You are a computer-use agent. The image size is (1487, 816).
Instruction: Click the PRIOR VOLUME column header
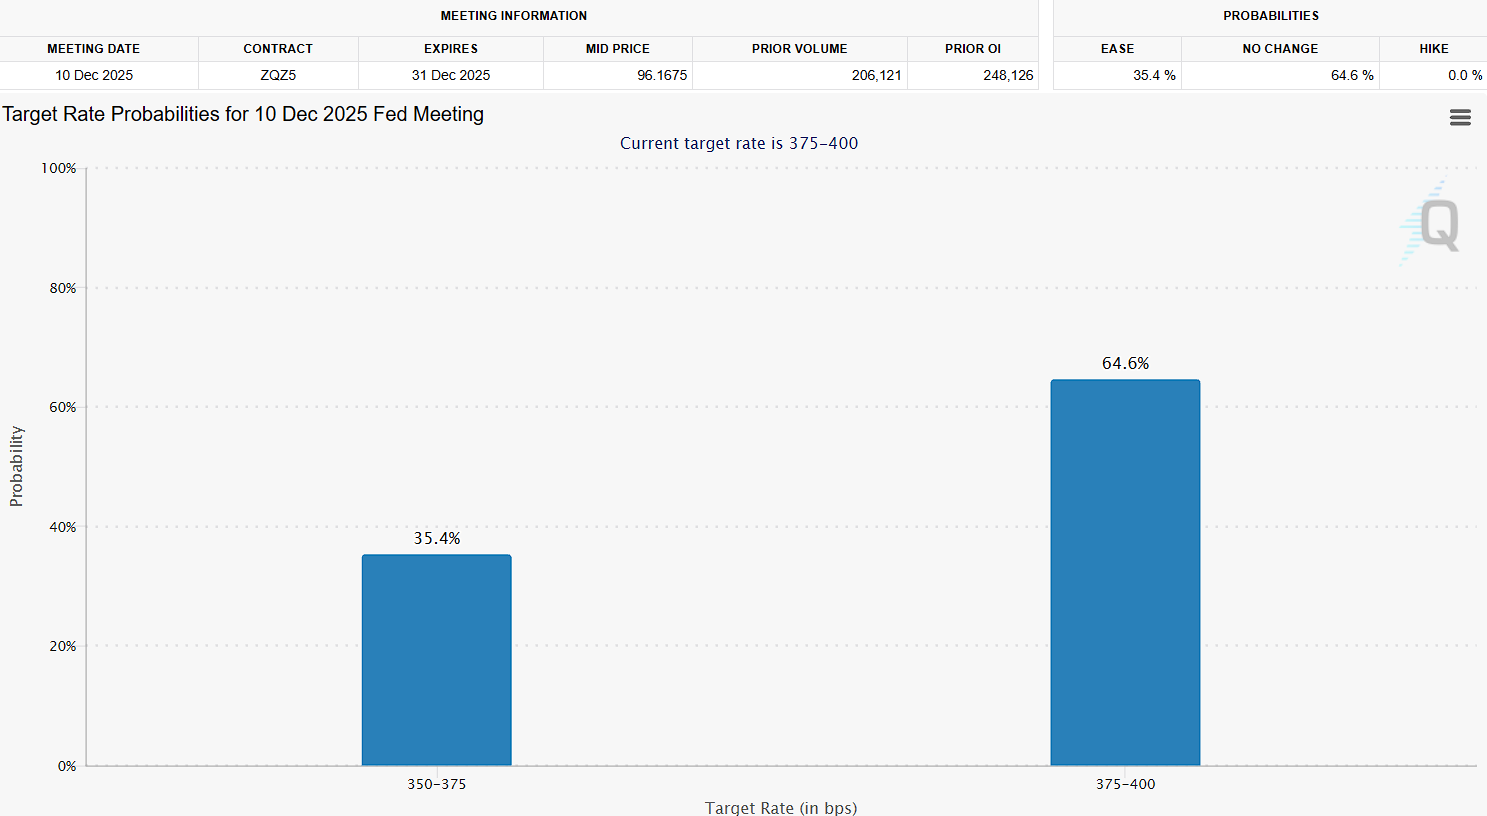tap(799, 49)
